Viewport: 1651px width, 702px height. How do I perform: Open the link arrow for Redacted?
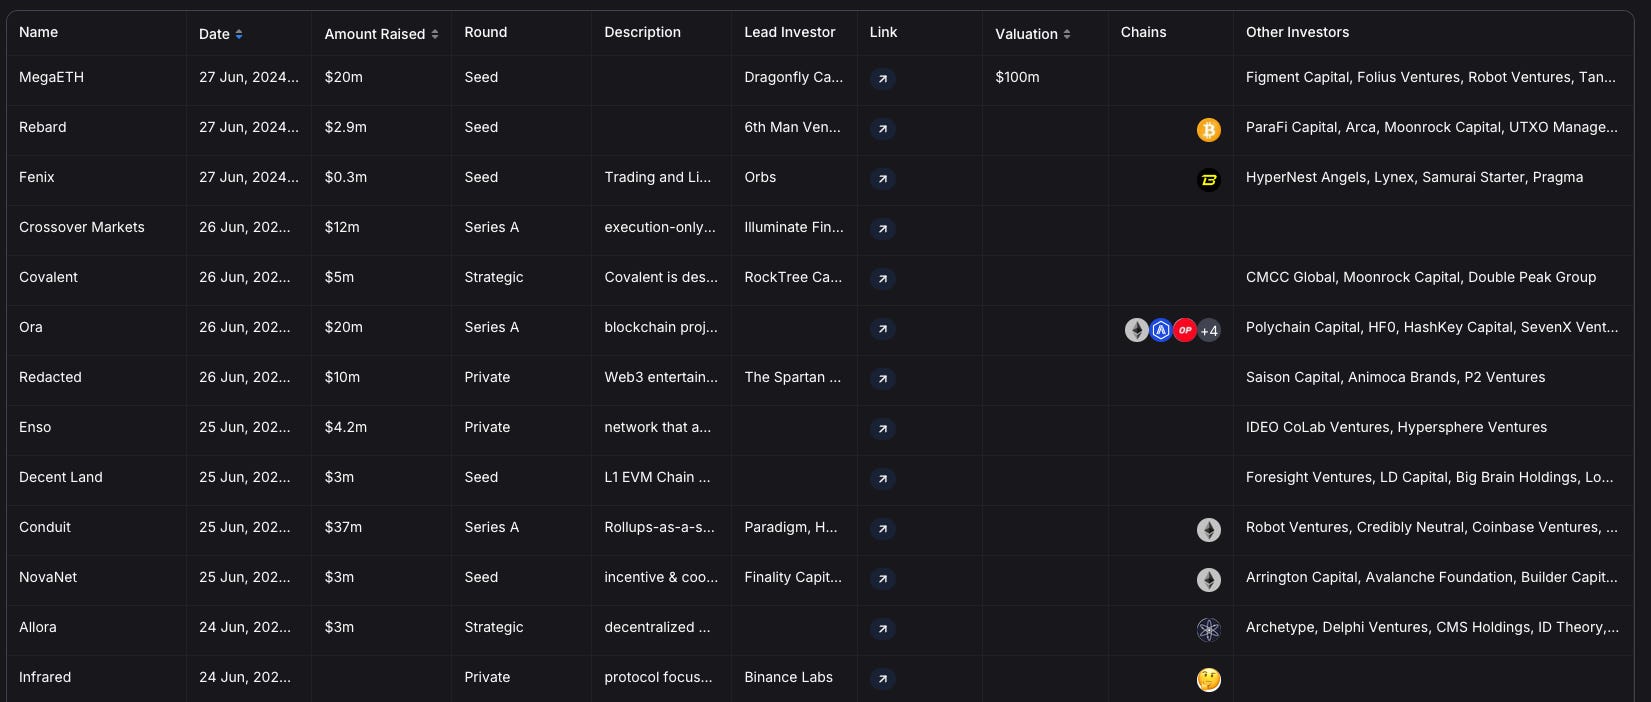[882, 379]
